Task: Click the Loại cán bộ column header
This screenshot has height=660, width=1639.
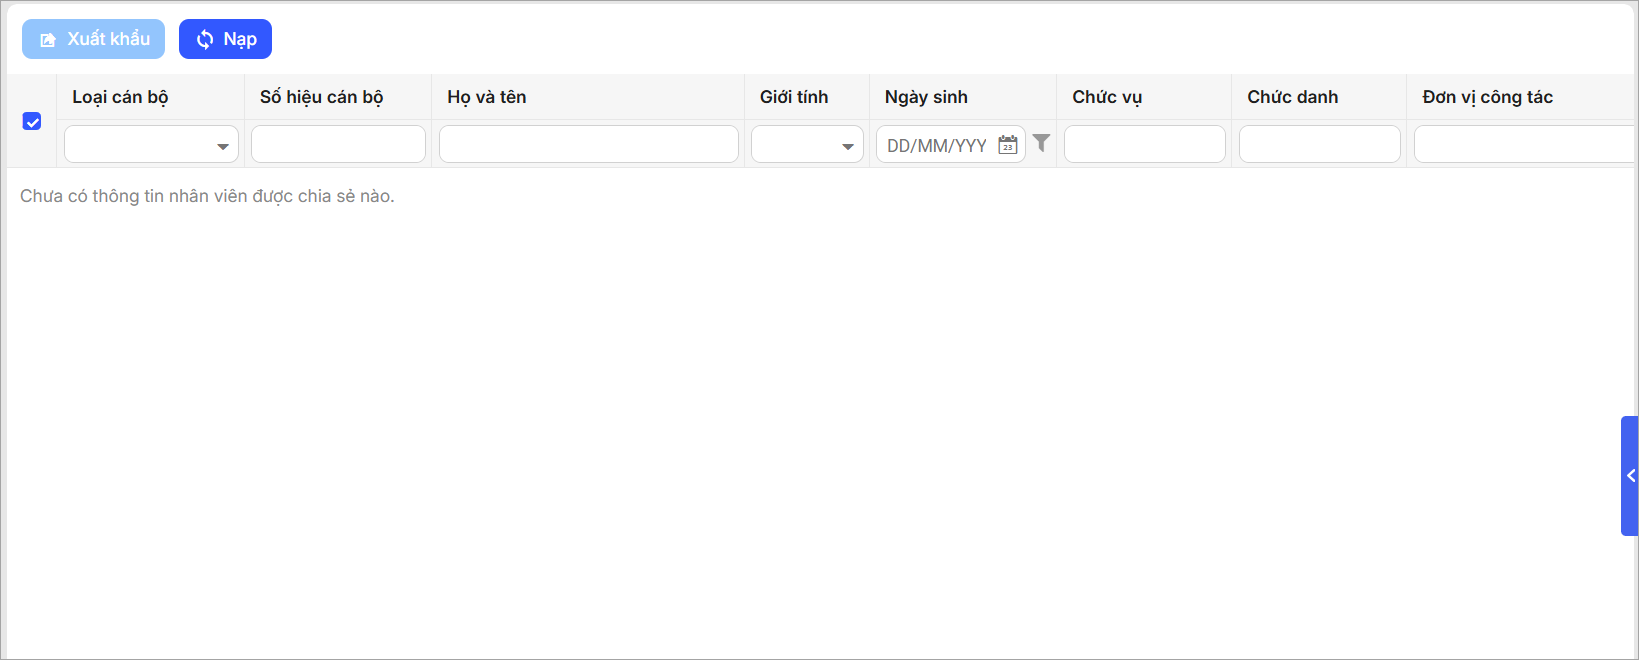Action: click(120, 97)
